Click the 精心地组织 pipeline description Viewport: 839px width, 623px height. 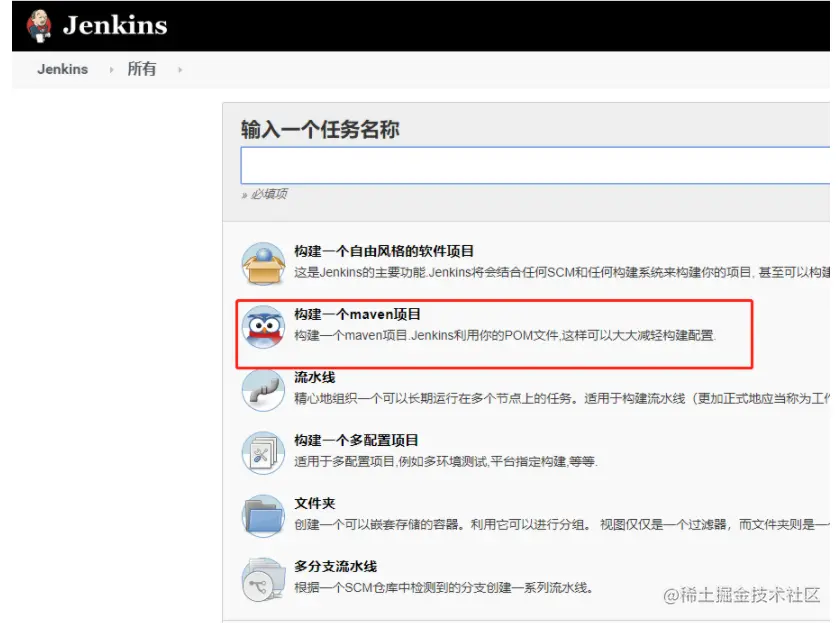pyautogui.click(x=562, y=399)
